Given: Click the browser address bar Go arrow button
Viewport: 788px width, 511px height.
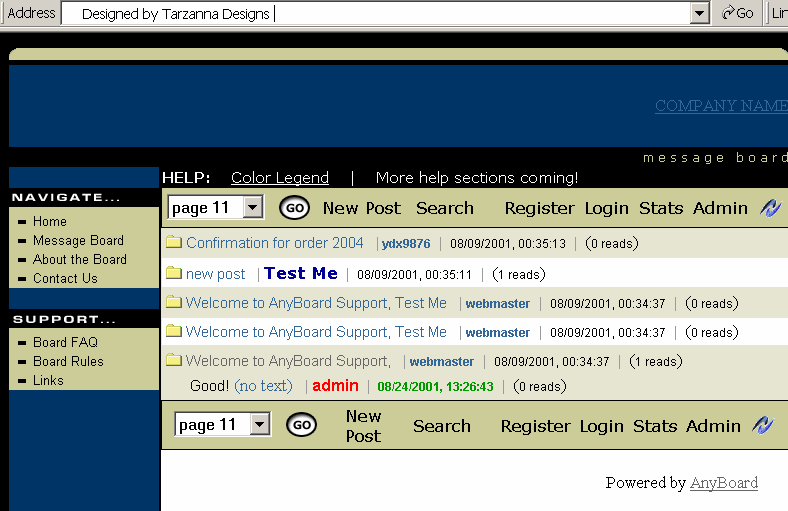Looking at the screenshot, I should point(737,13).
